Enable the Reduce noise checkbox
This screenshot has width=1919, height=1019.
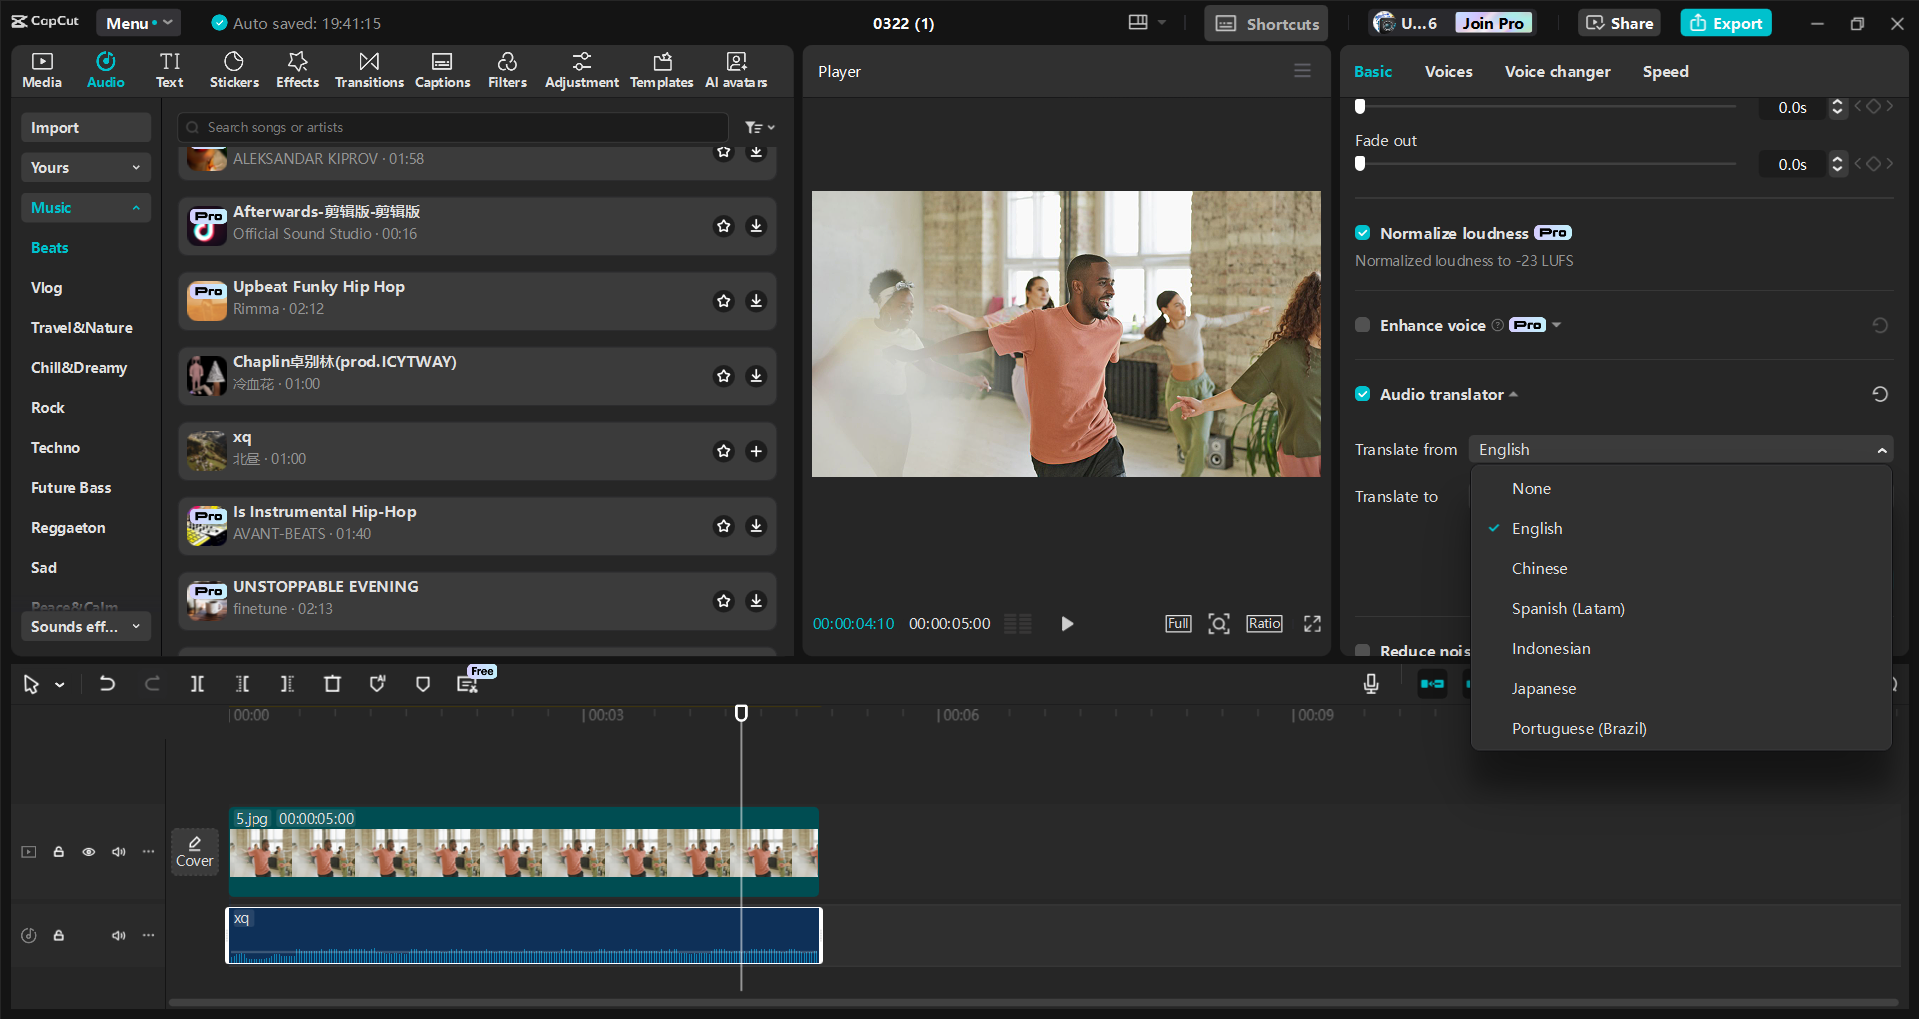[1362, 651]
